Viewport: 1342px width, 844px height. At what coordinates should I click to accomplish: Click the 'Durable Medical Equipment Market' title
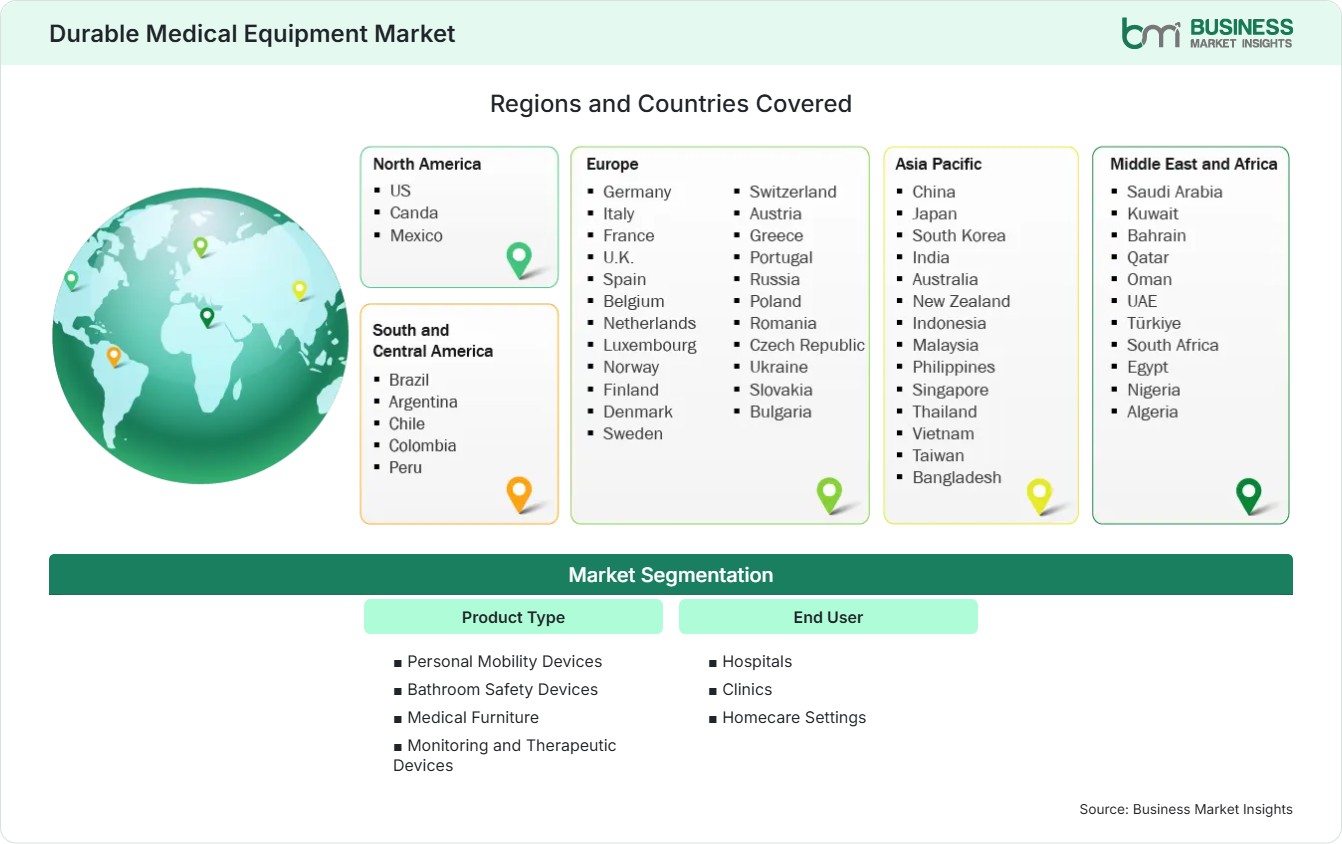pos(252,34)
